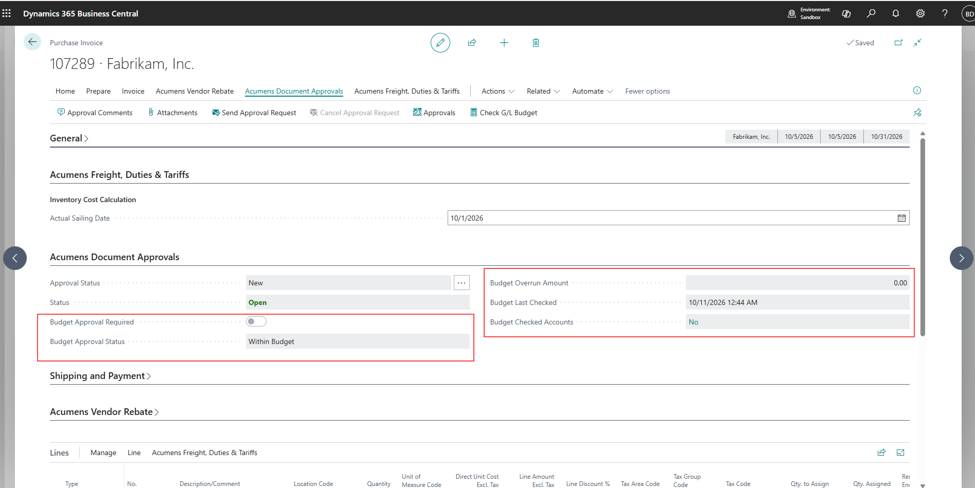Click the 10/31/2026 summary date
The image size is (975, 488).
(x=887, y=137)
